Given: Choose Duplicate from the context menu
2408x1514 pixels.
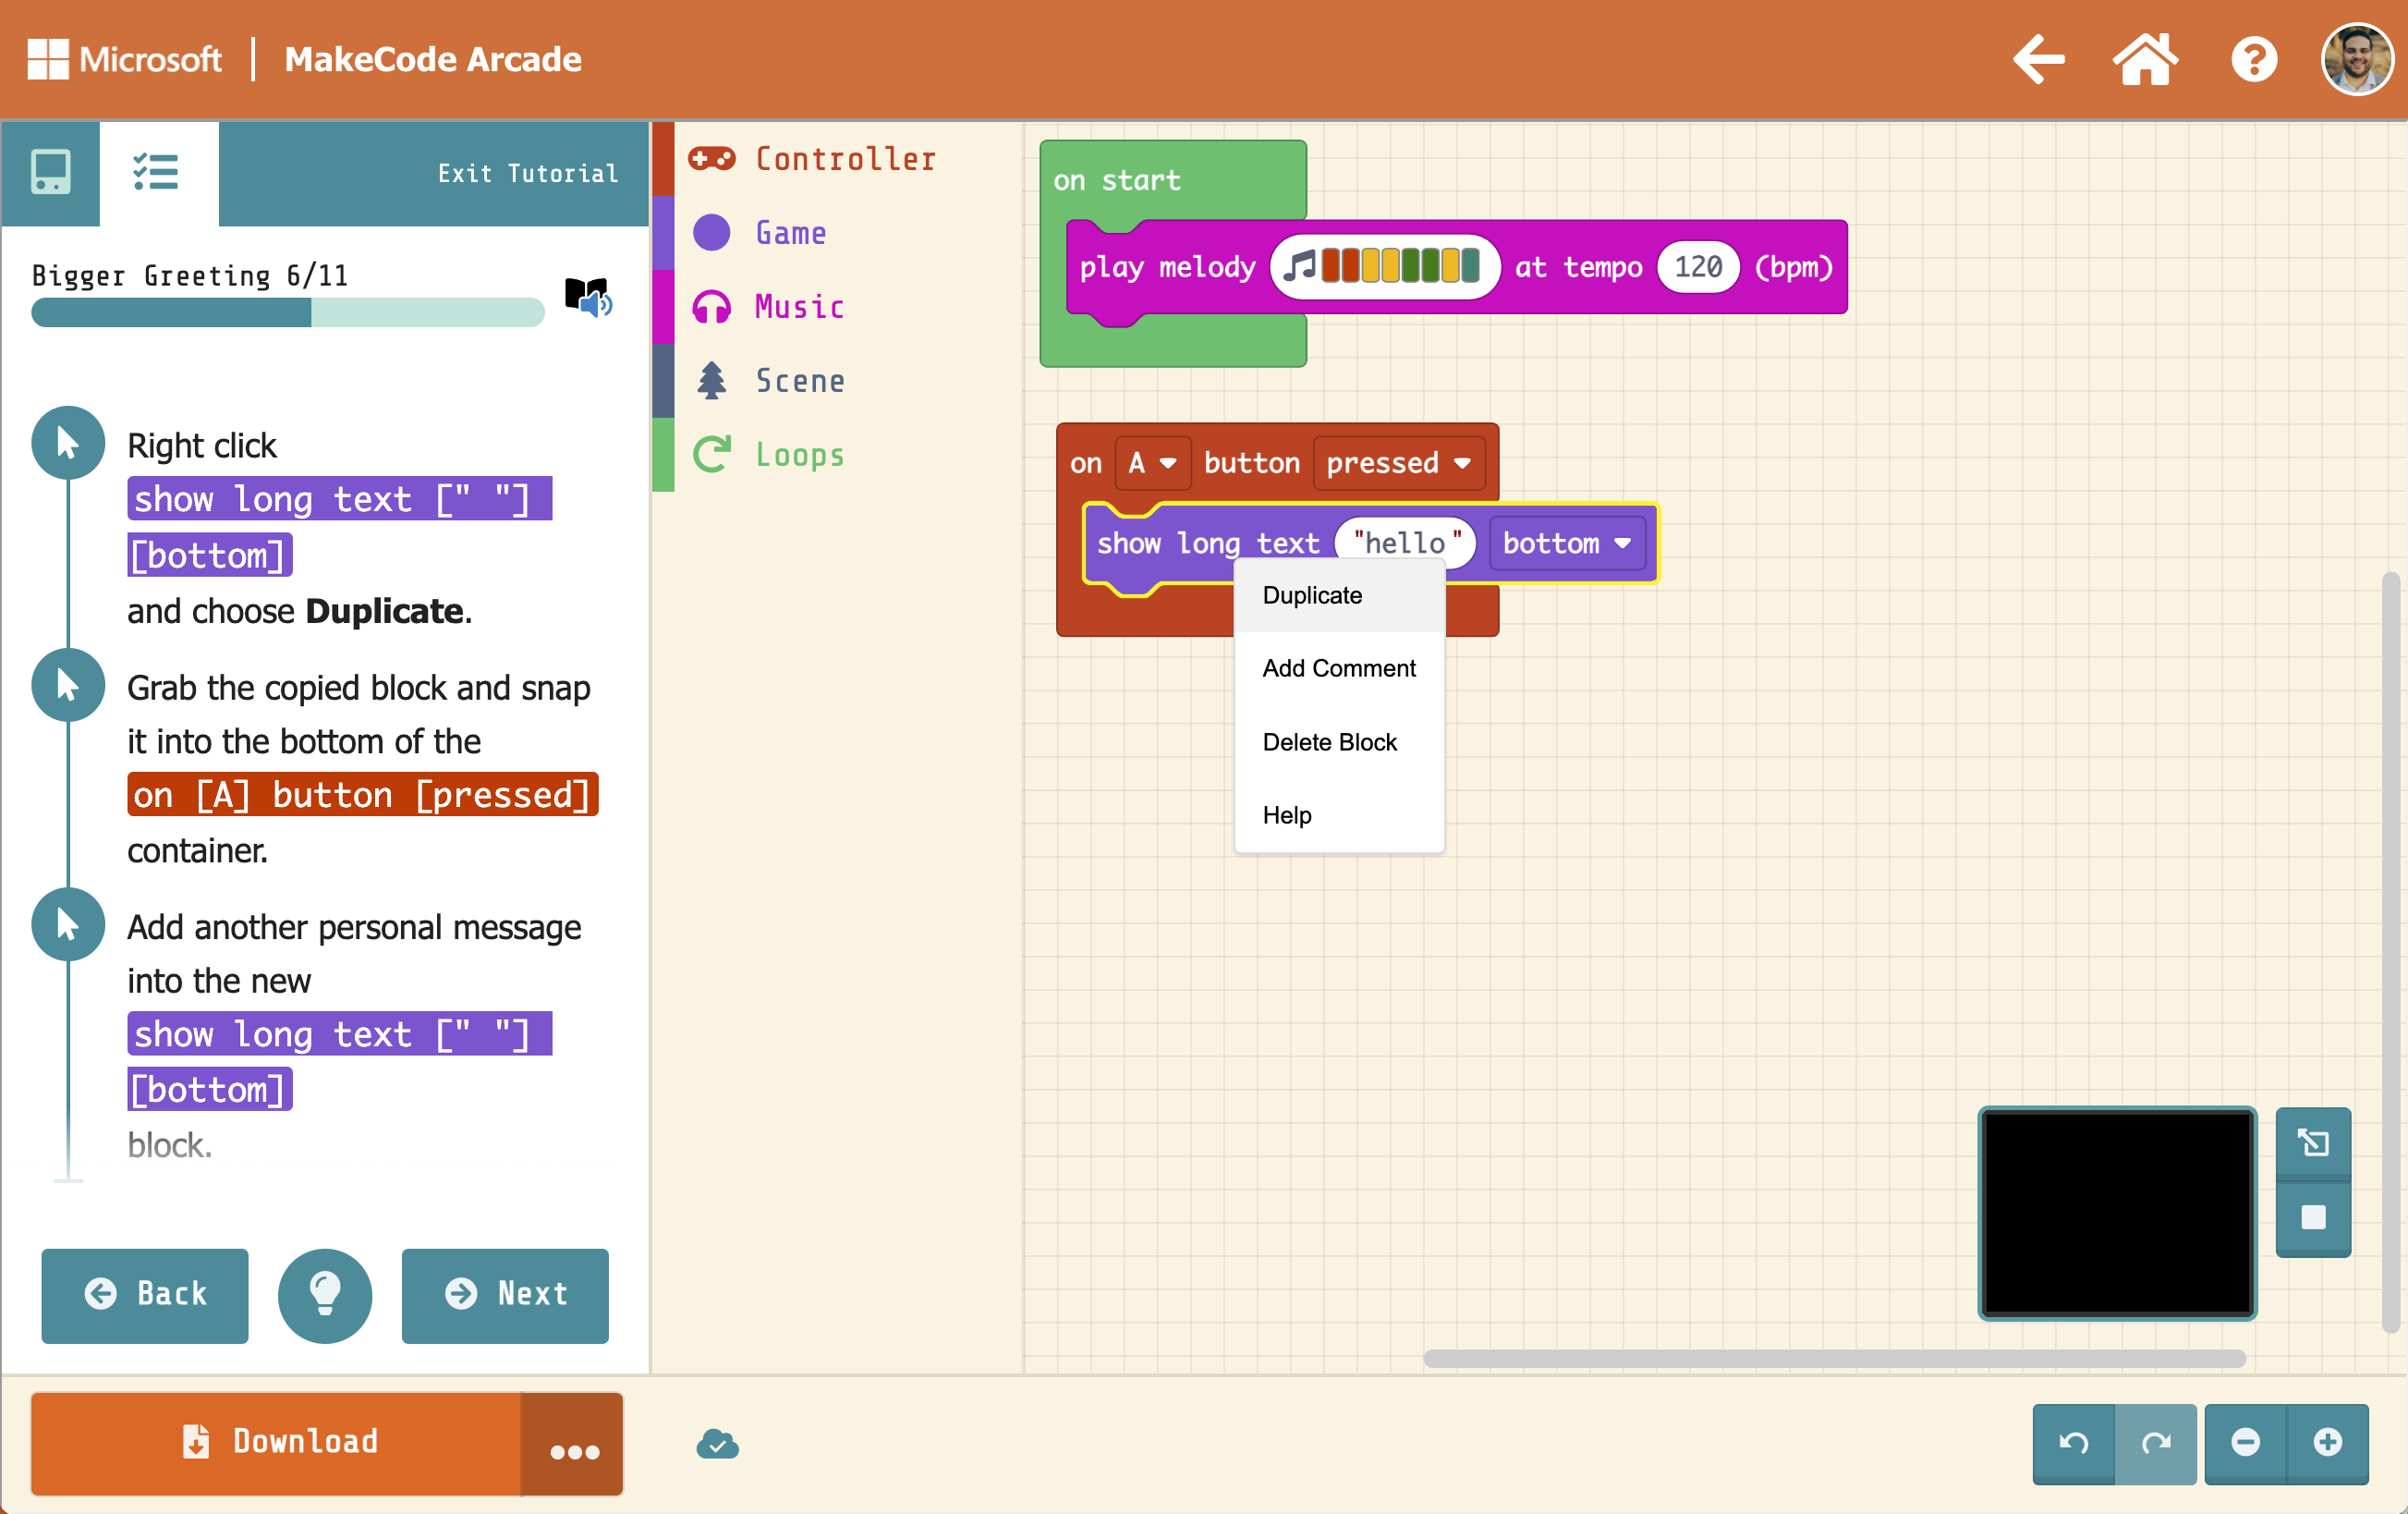Looking at the screenshot, I should (x=1339, y=595).
